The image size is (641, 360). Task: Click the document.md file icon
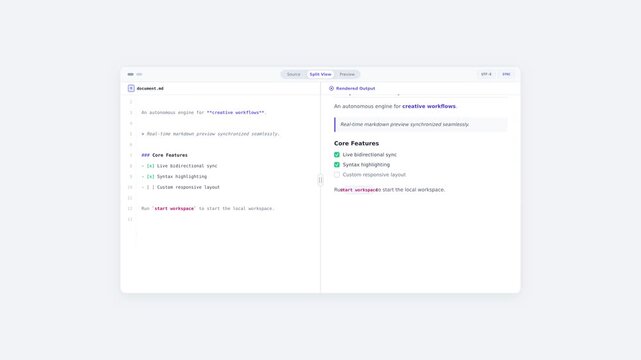tap(131, 88)
